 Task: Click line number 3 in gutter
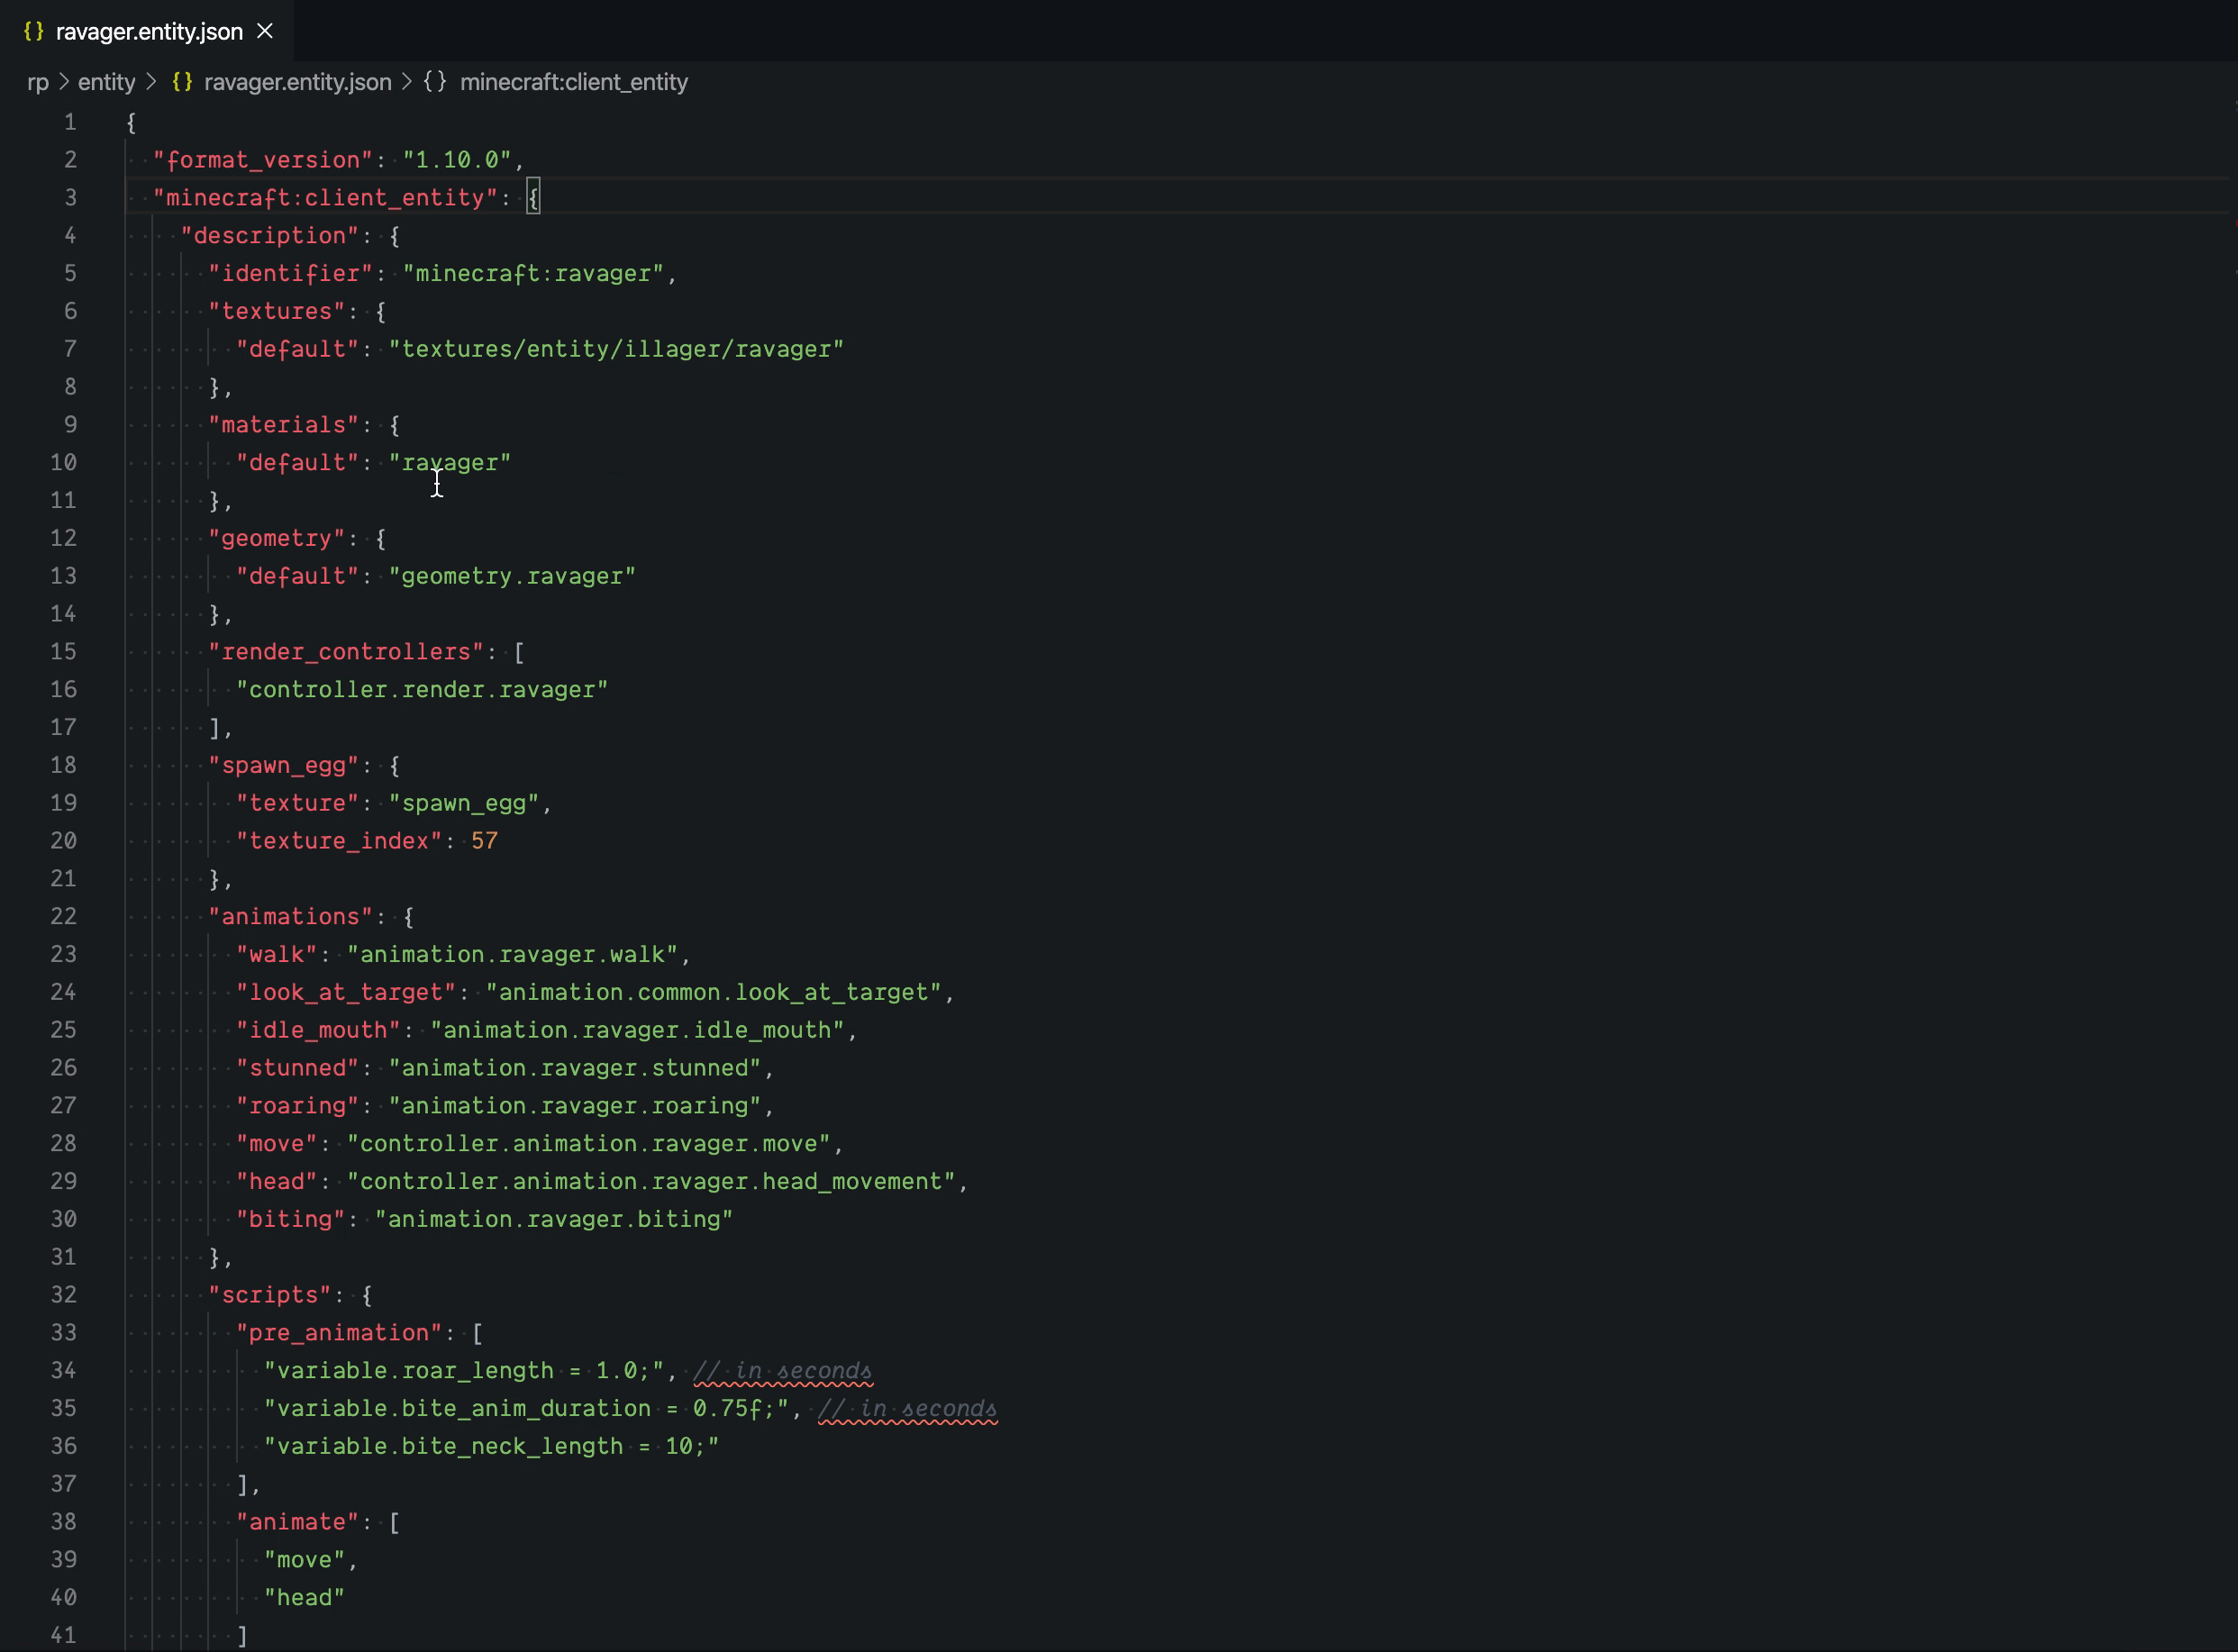pyautogui.click(x=70, y=197)
